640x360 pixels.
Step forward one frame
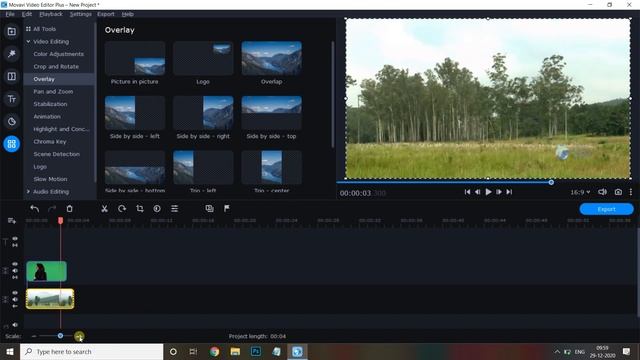click(499, 192)
